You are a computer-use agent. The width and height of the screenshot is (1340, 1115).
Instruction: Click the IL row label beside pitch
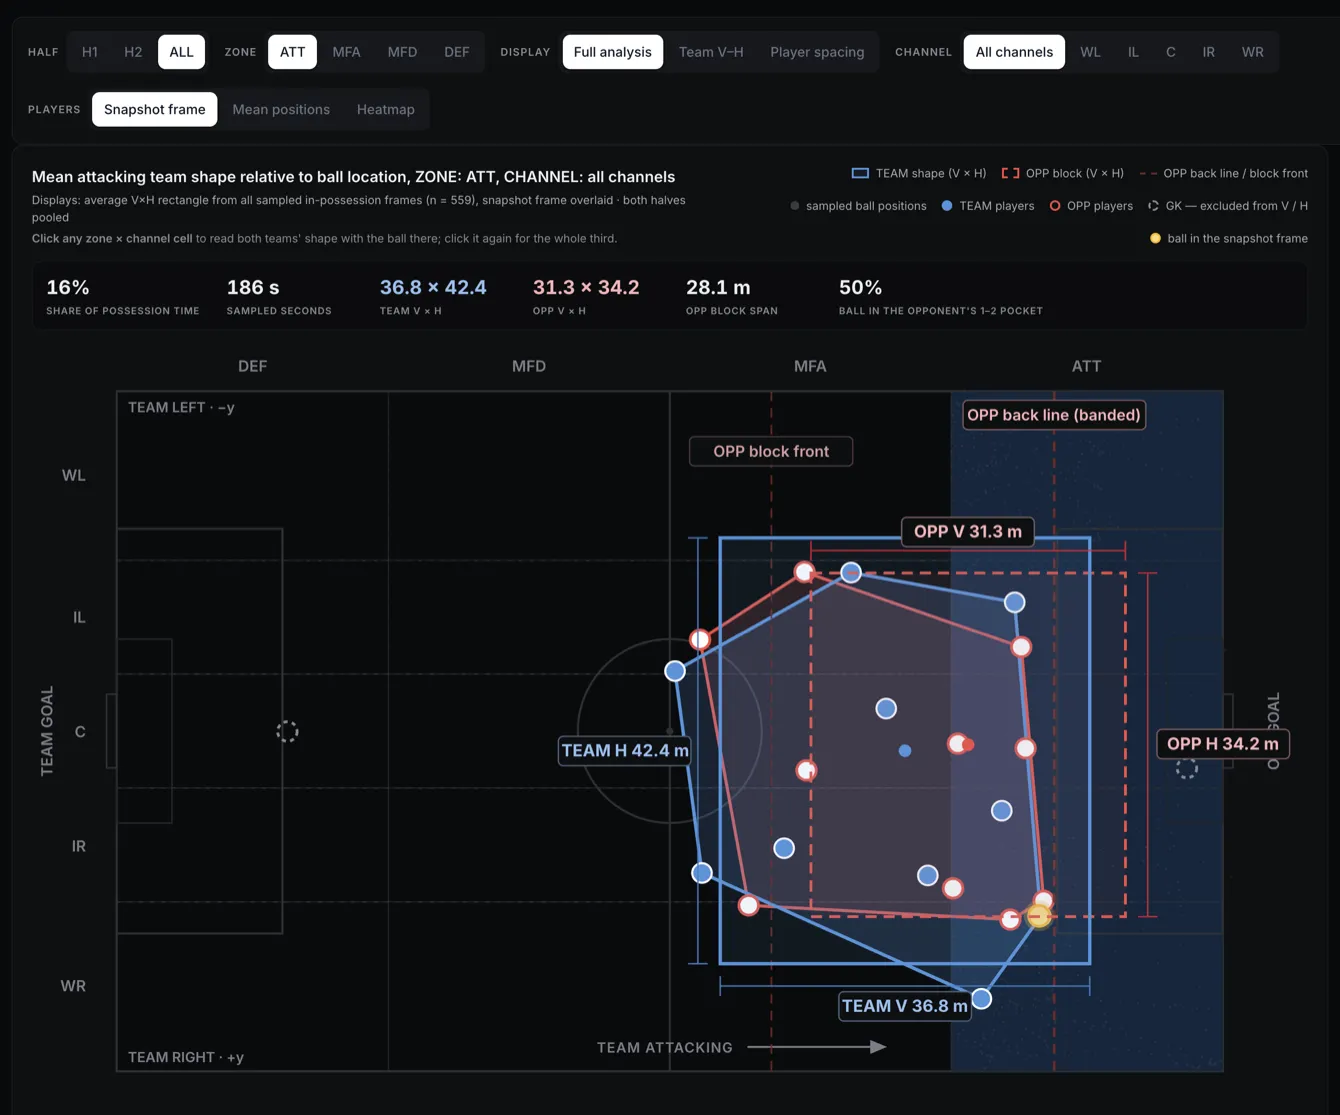(79, 617)
